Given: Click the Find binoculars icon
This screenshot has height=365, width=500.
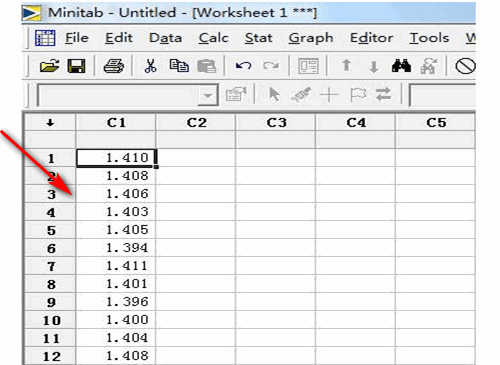Looking at the screenshot, I should (x=401, y=66).
